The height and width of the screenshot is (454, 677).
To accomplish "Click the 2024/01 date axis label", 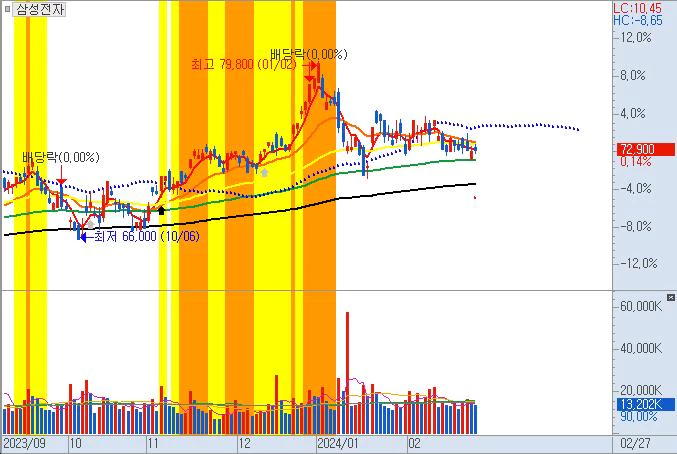I will [x=338, y=444].
